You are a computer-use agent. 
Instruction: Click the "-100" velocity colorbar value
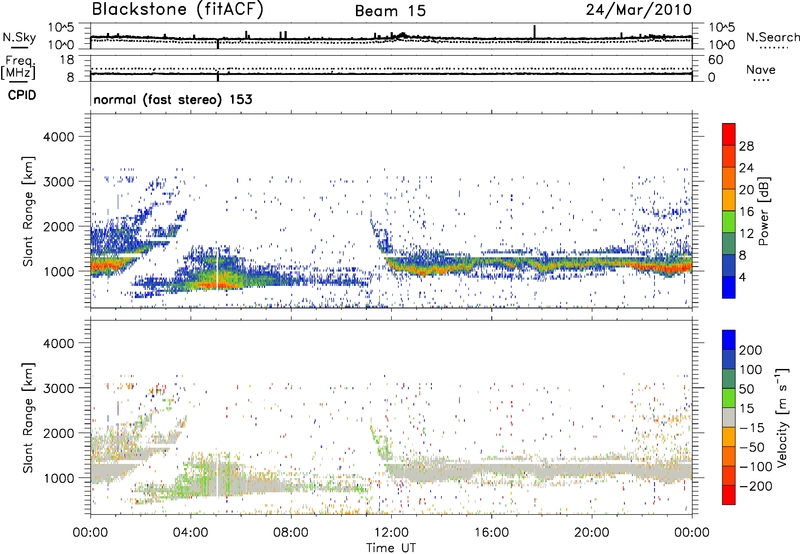pyautogui.click(x=755, y=467)
